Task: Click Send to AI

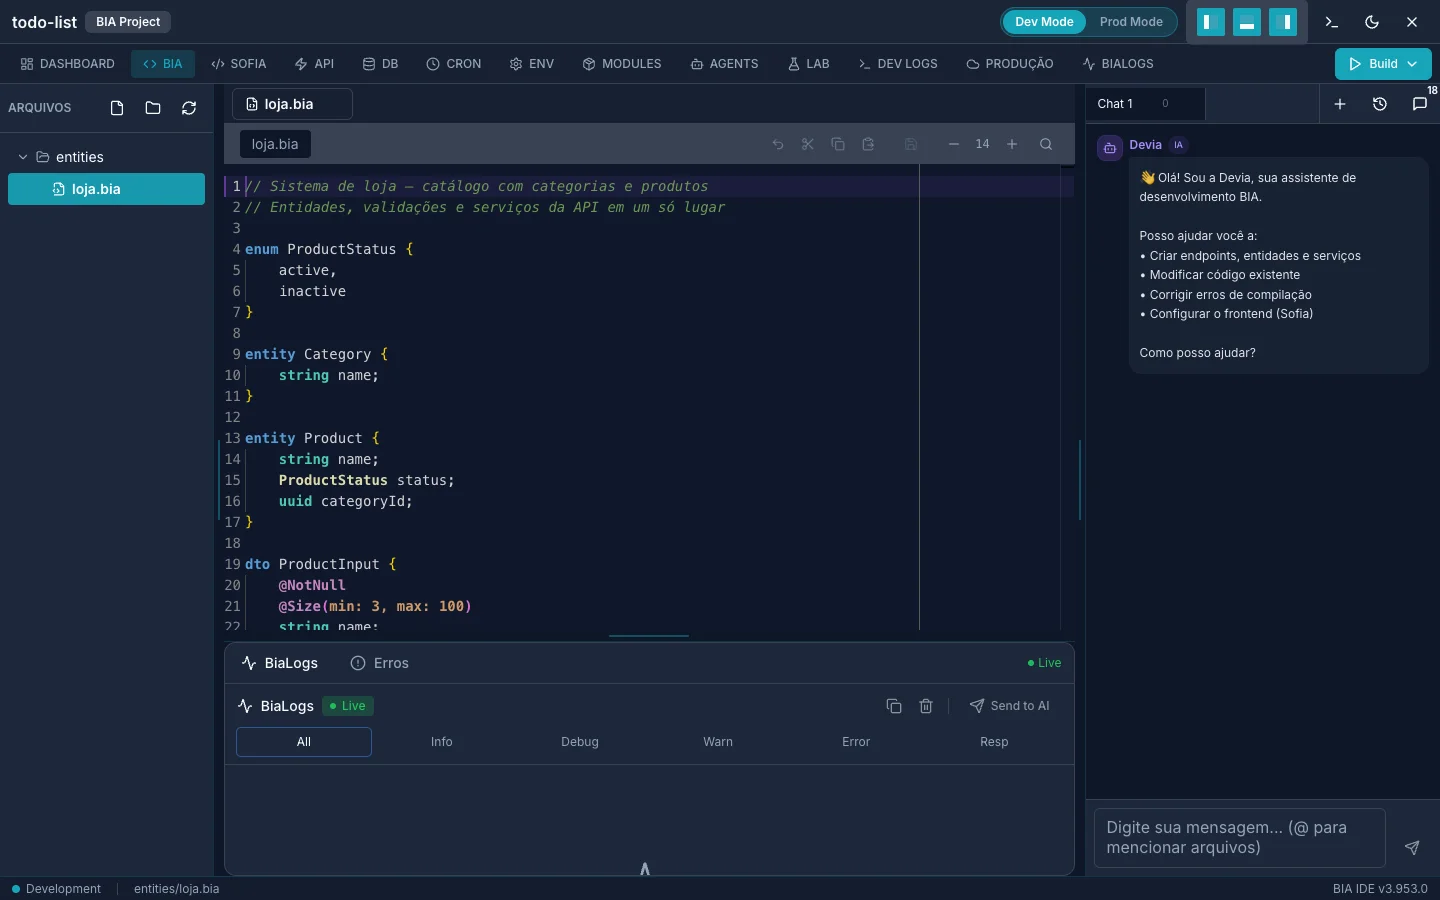Action: point(1010,706)
